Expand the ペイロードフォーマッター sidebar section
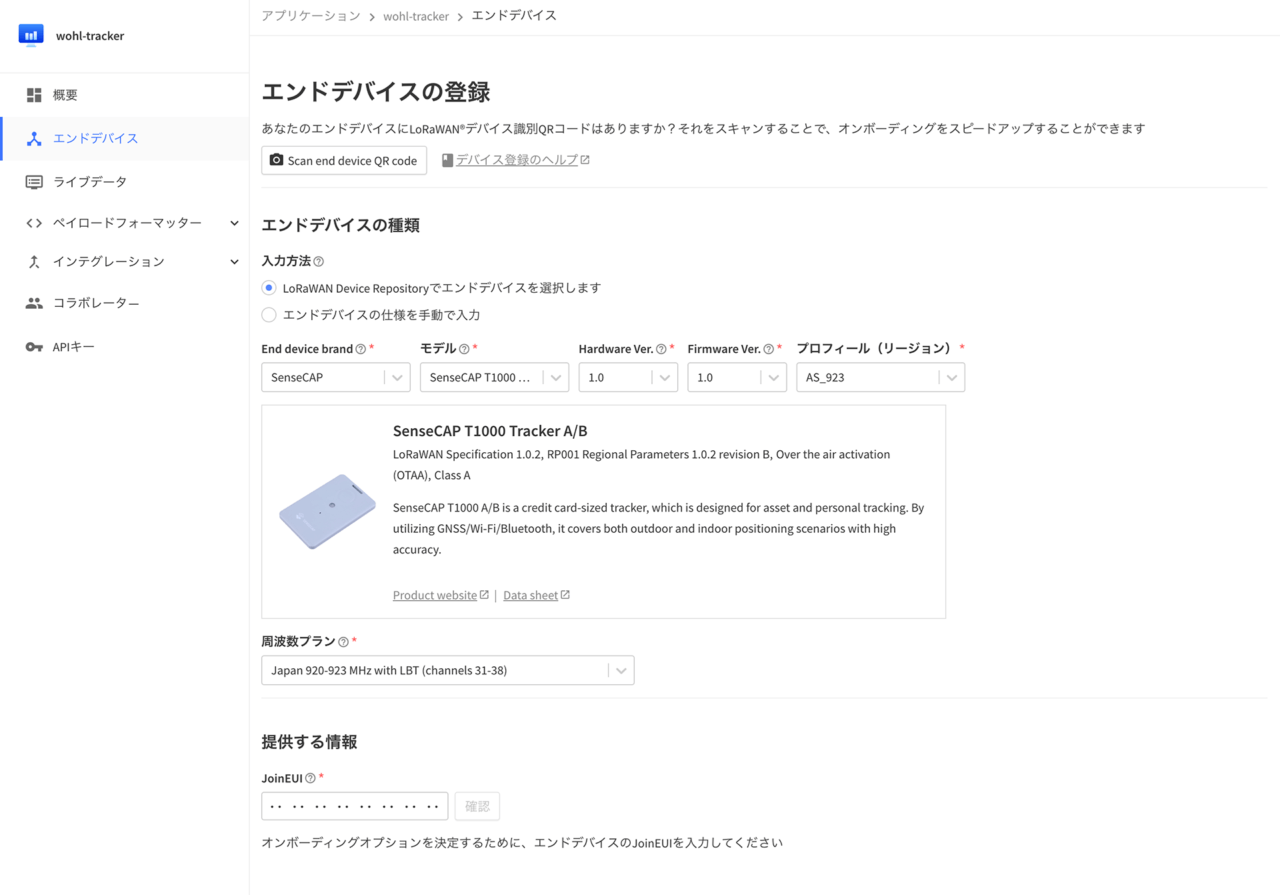The height and width of the screenshot is (895, 1280). click(x=233, y=223)
